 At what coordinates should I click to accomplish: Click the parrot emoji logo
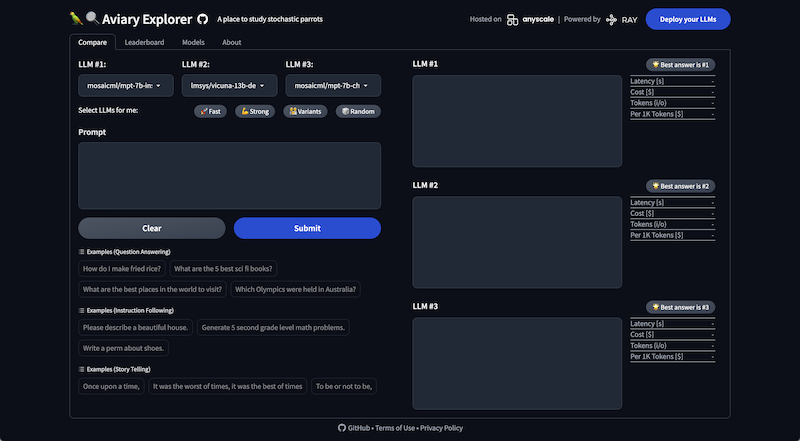(76, 18)
